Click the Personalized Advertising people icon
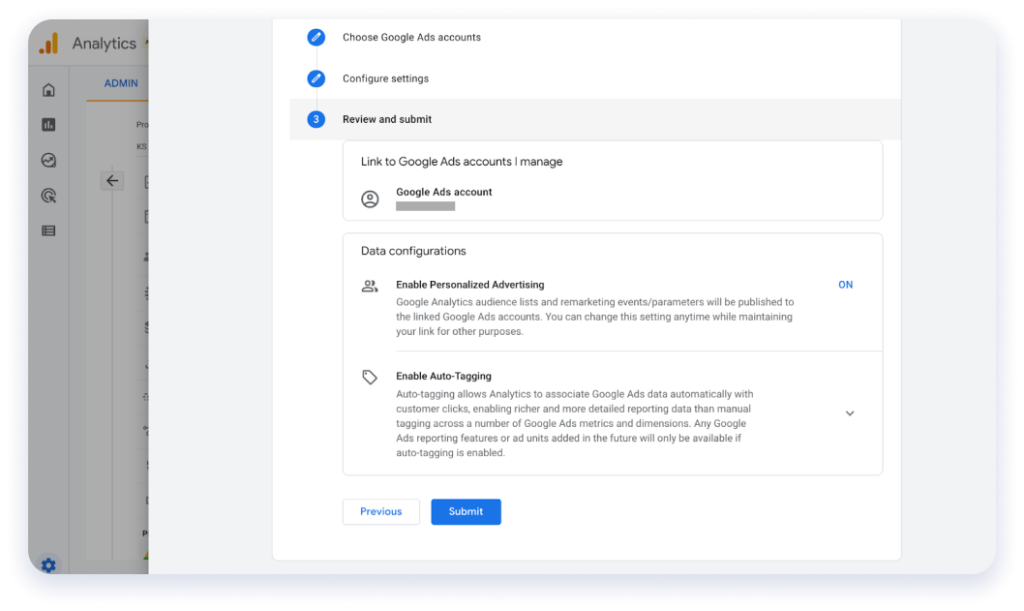 click(x=370, y=286)
